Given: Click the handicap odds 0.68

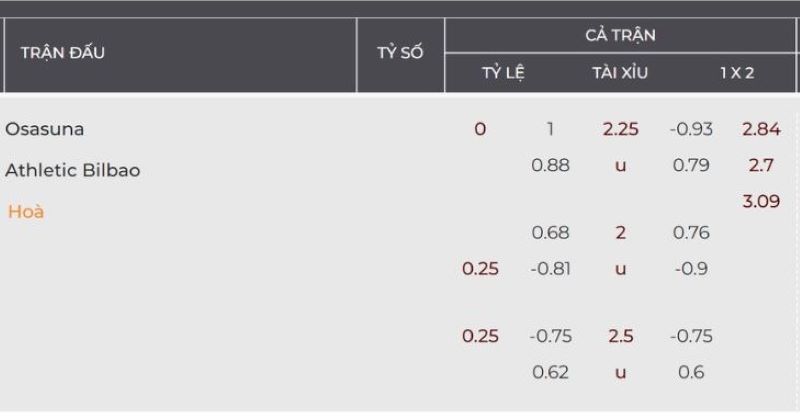Looking at the screenshot, I should [x=550, y=232].
